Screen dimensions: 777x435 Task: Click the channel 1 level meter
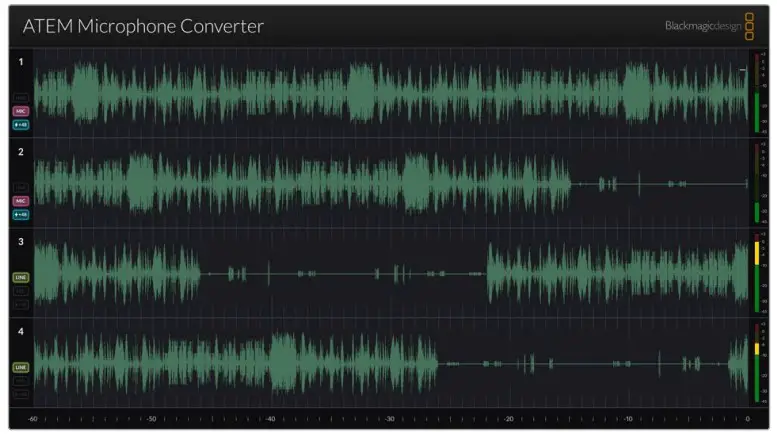[x=757, y=93]
